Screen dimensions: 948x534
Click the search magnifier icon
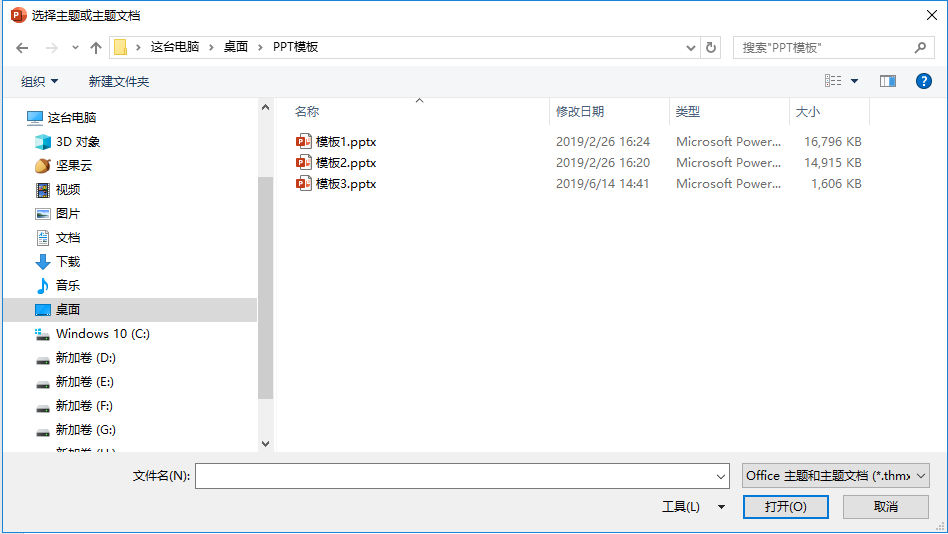point(920,48)
